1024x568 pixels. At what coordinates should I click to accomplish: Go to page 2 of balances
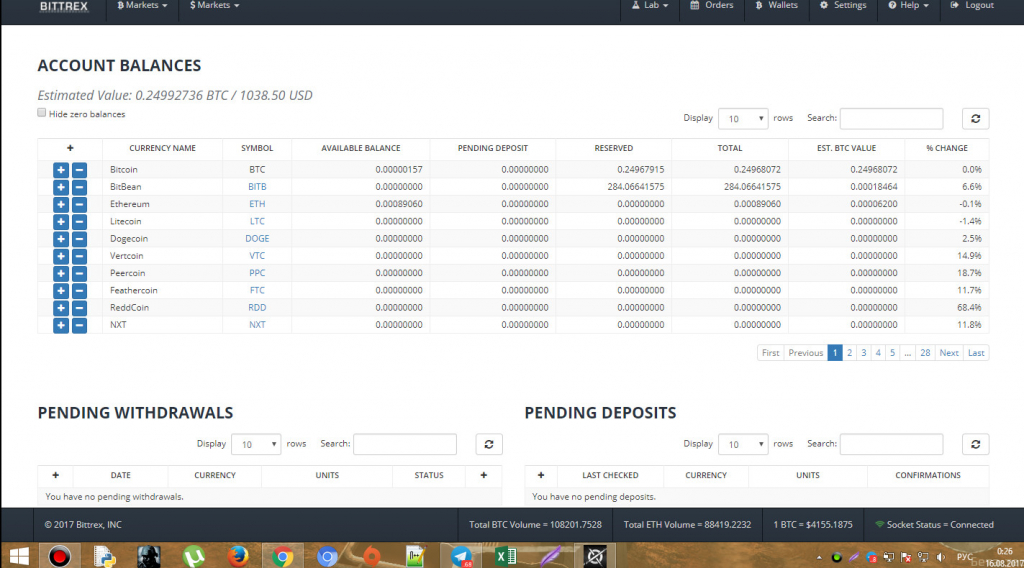click(x=850, y=353)
